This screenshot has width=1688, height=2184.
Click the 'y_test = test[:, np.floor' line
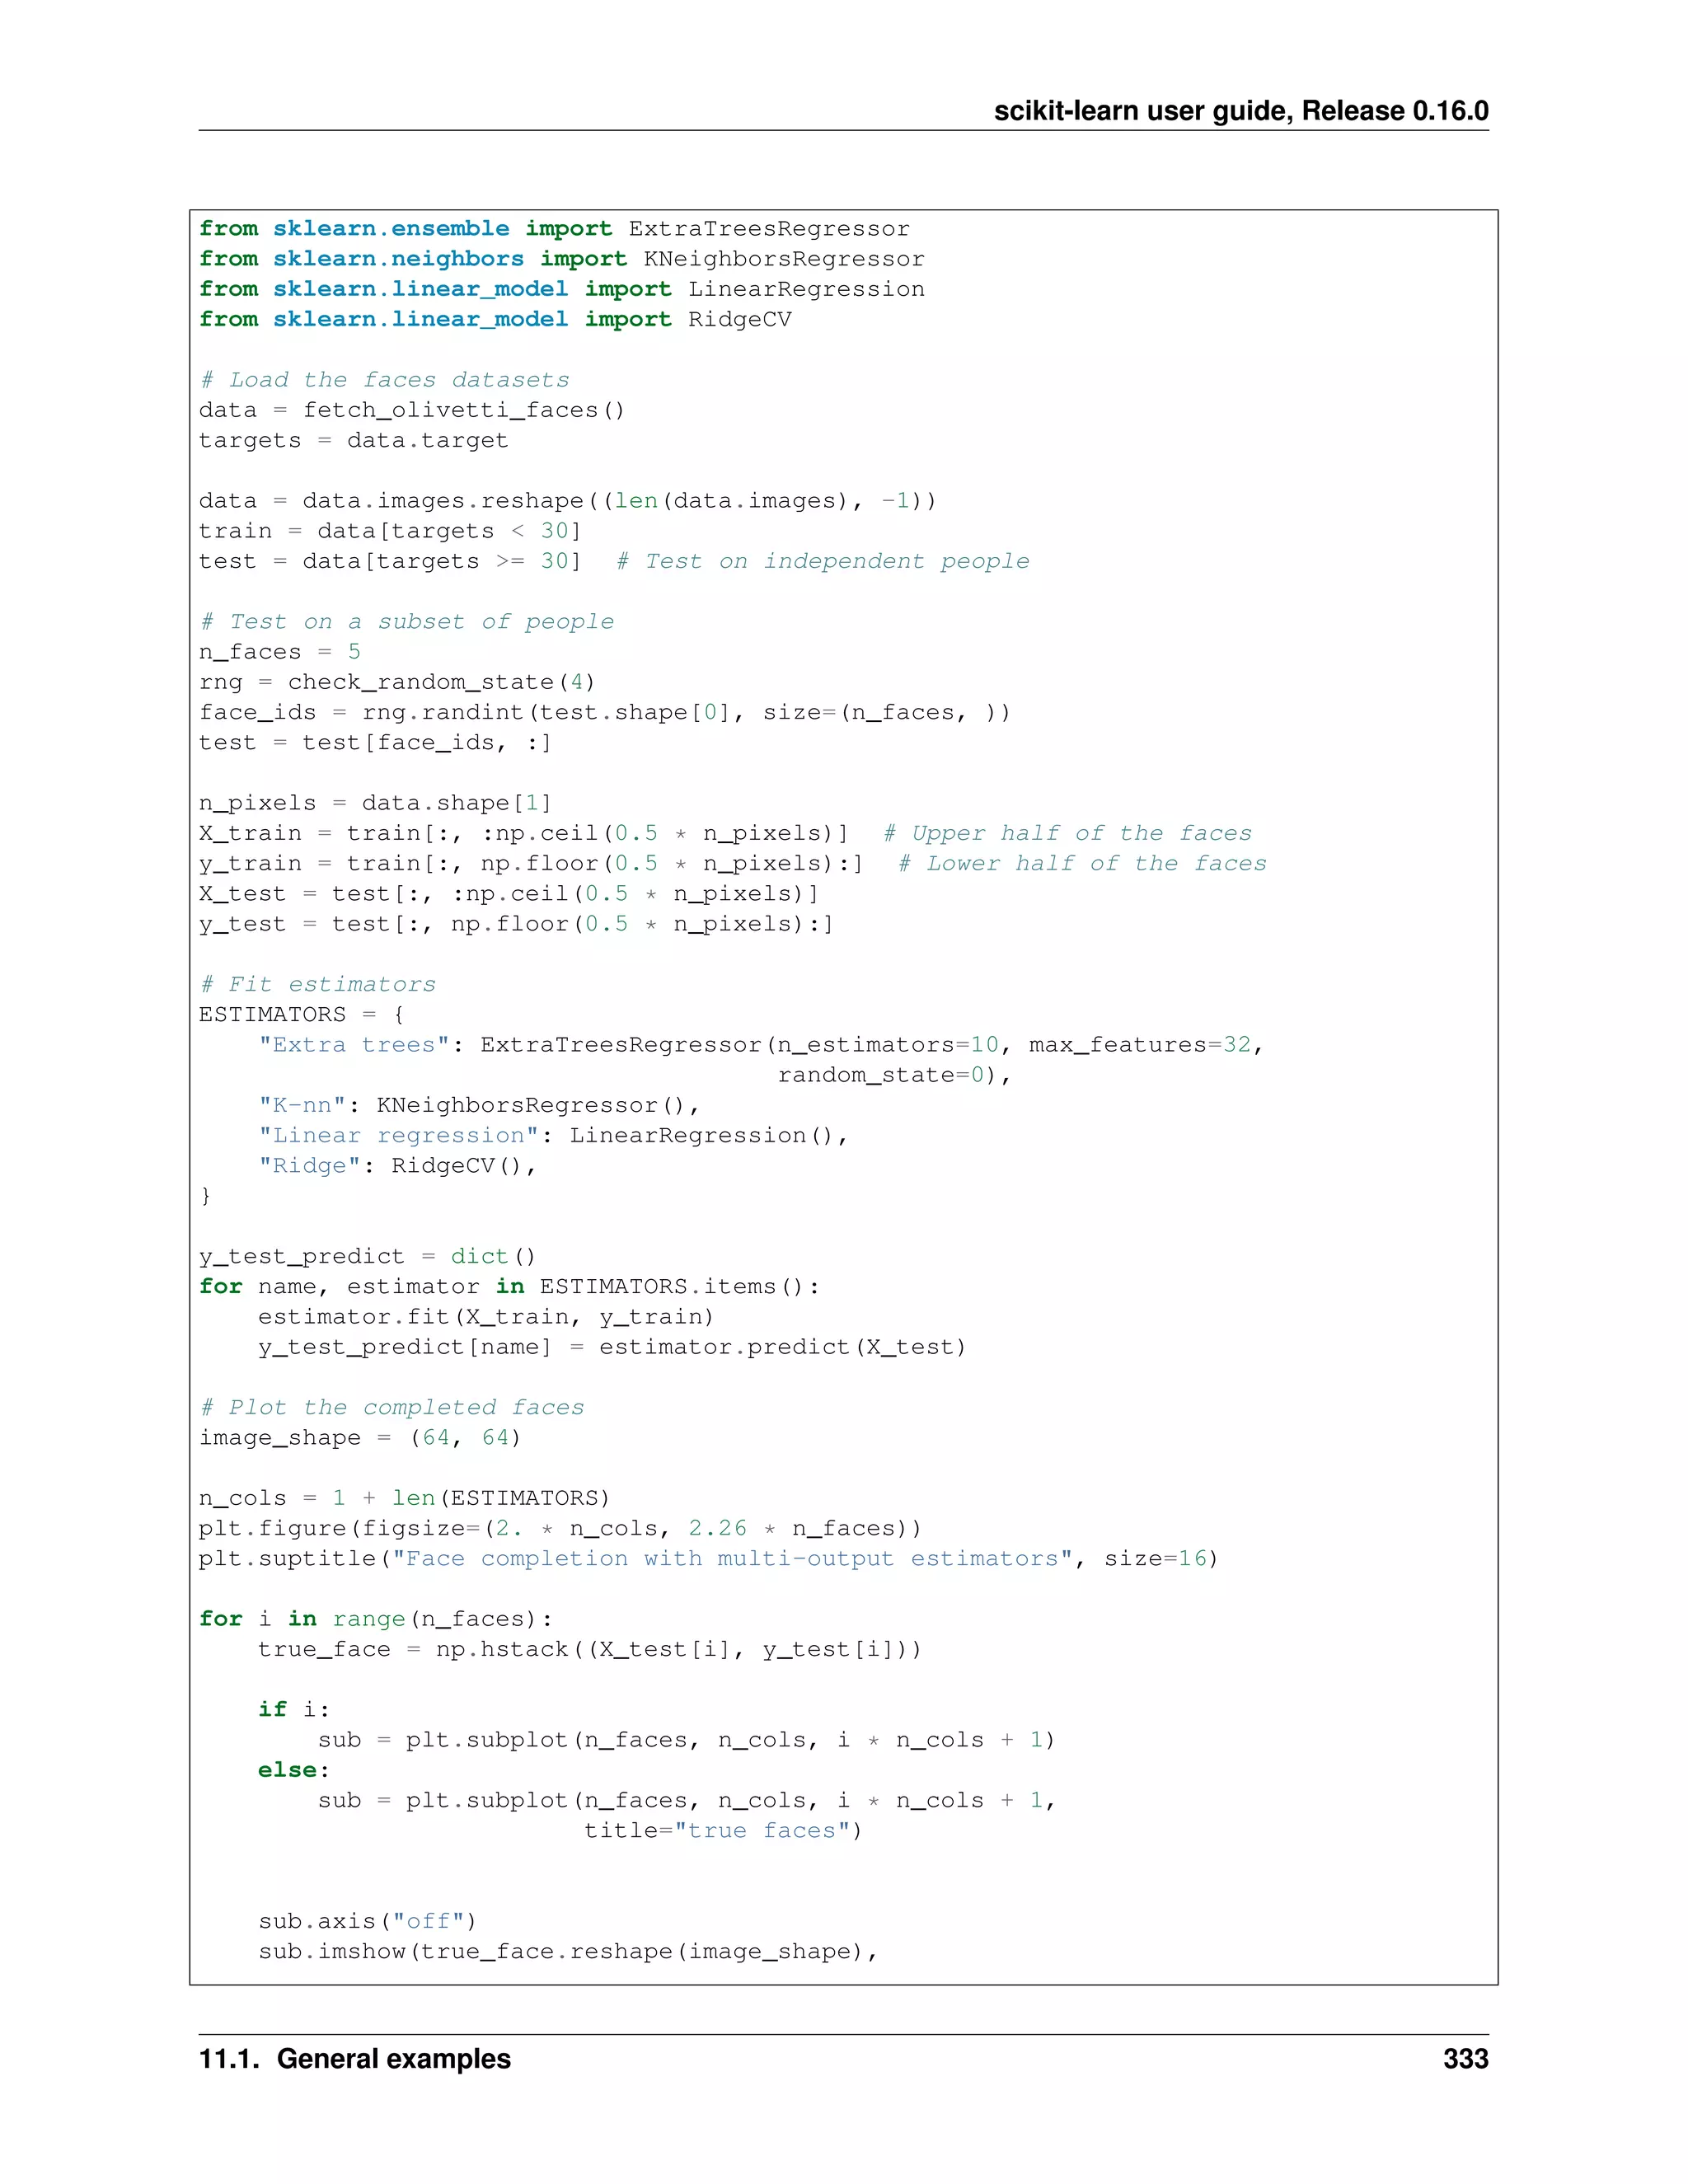(x=517, y=924)
